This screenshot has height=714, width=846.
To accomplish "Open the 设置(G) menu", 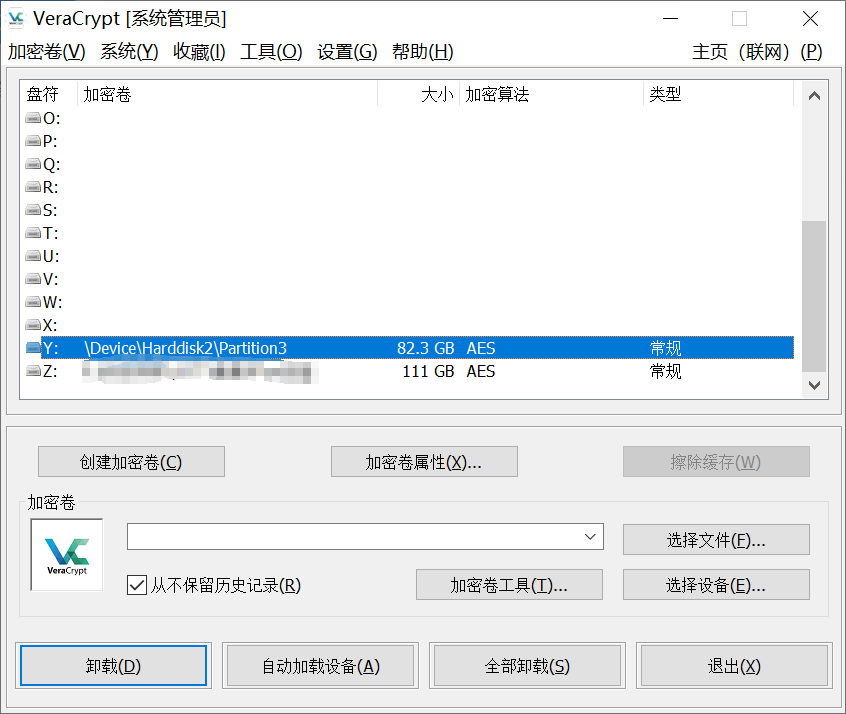I will [347, 52].
